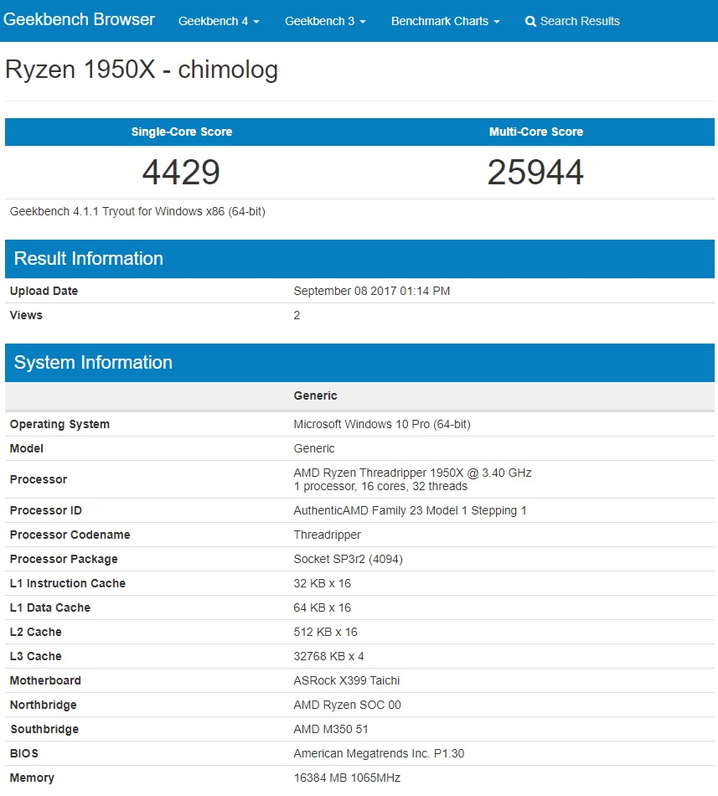Click the L3 Cache label
Image resolution: width=718 pixels, height=796 pixels.
coord(36,656)
